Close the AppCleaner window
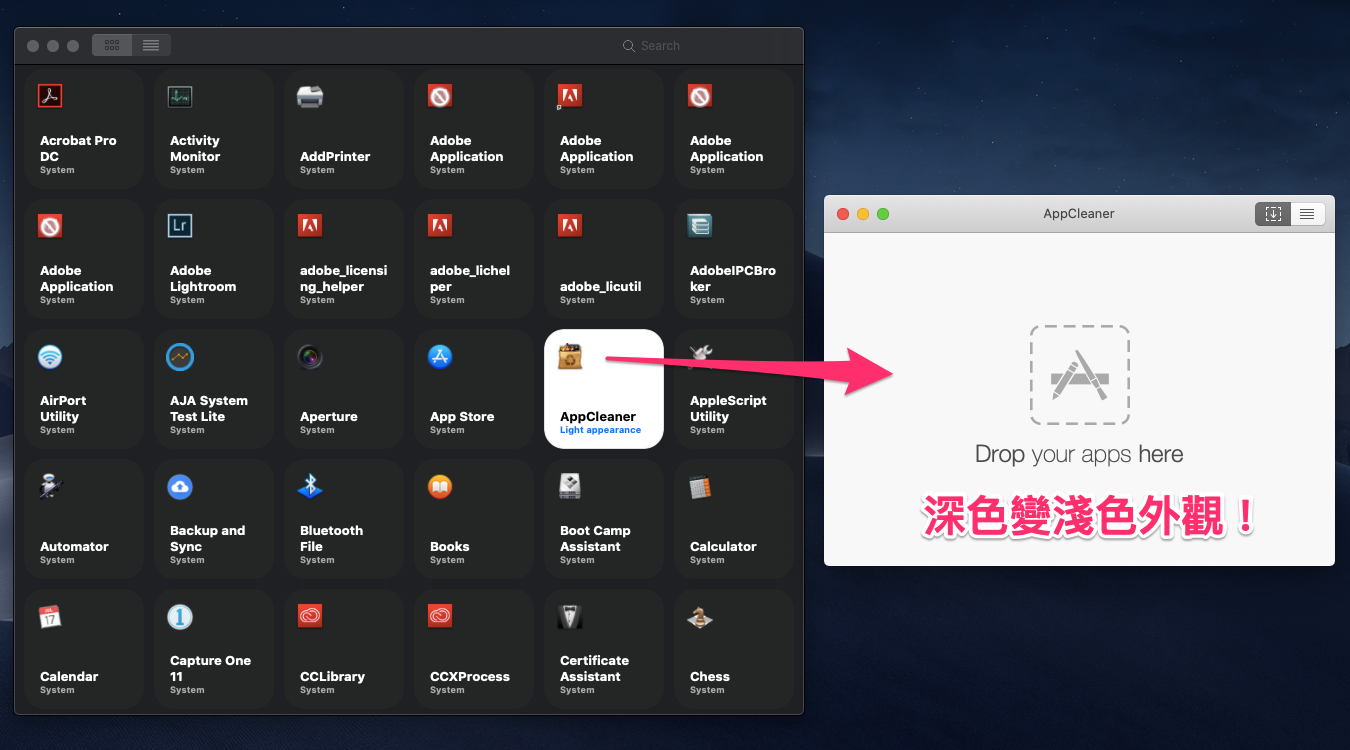The width and height of the screenshot is (1350, 750). [x=843, y=214]
